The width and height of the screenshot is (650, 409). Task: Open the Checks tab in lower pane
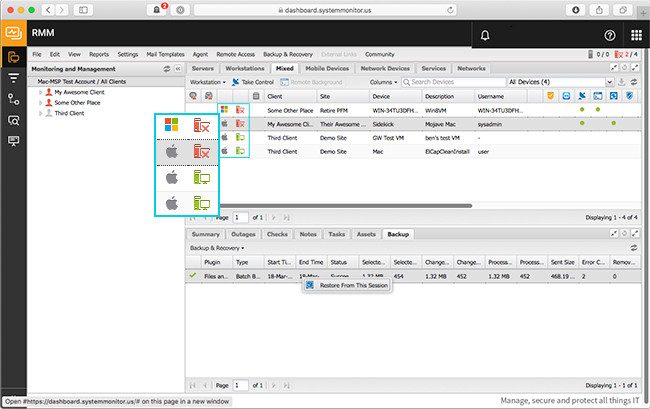click(x=277, y=234)
